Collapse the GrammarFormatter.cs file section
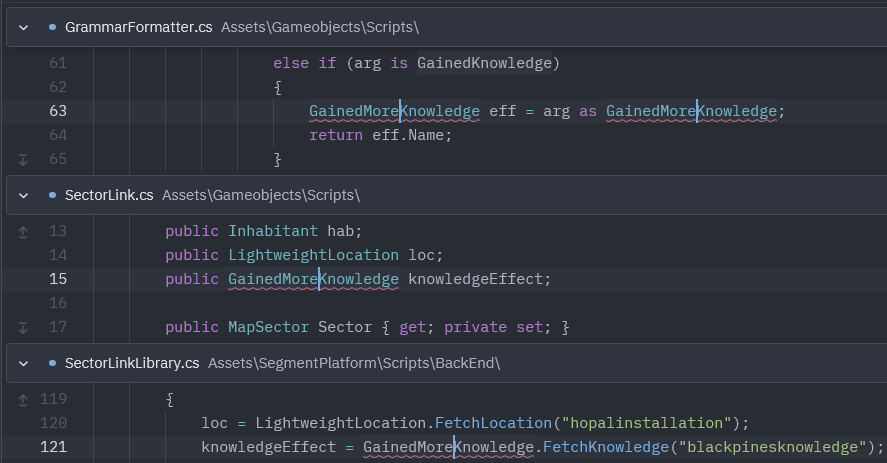Image resolution: width=887 pixels, height=463 pixels. [23, 27]
